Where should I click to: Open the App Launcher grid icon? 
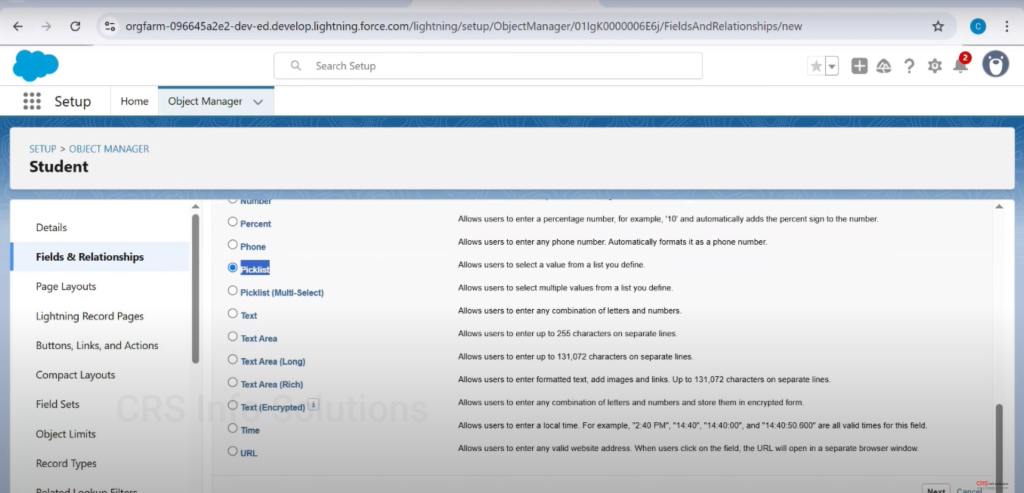point(31,101)
